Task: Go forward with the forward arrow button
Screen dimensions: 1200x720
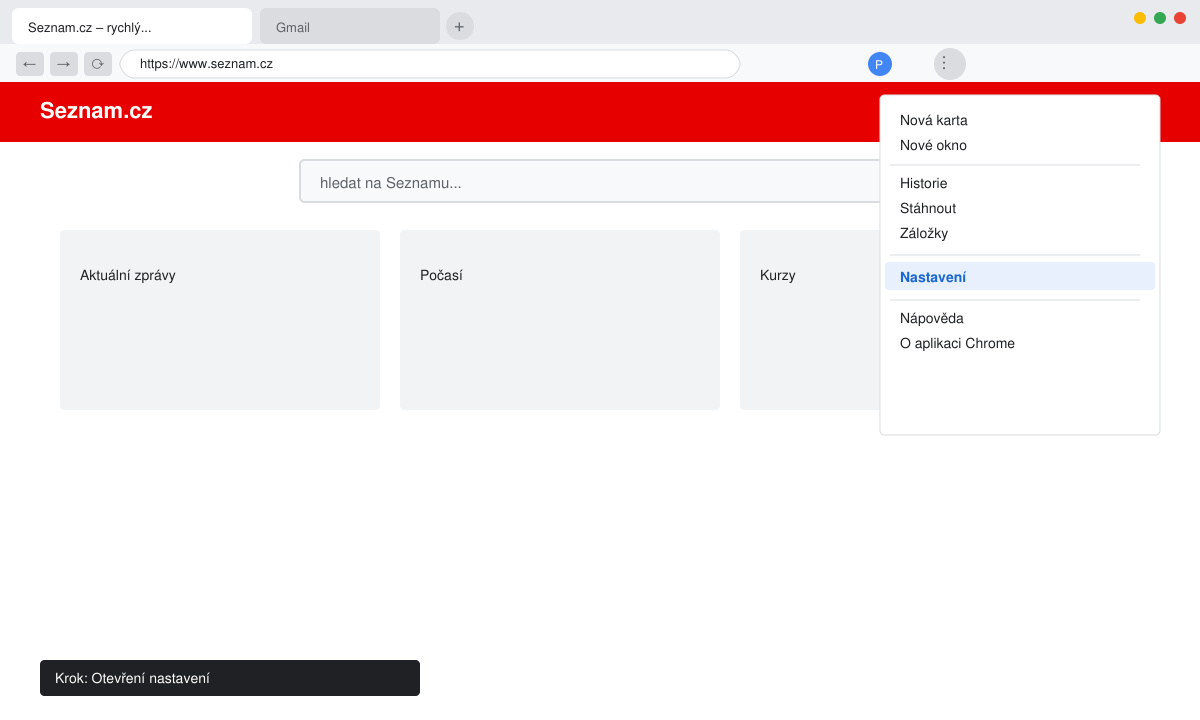Action: pyautogui.click(x=64, y=64)
